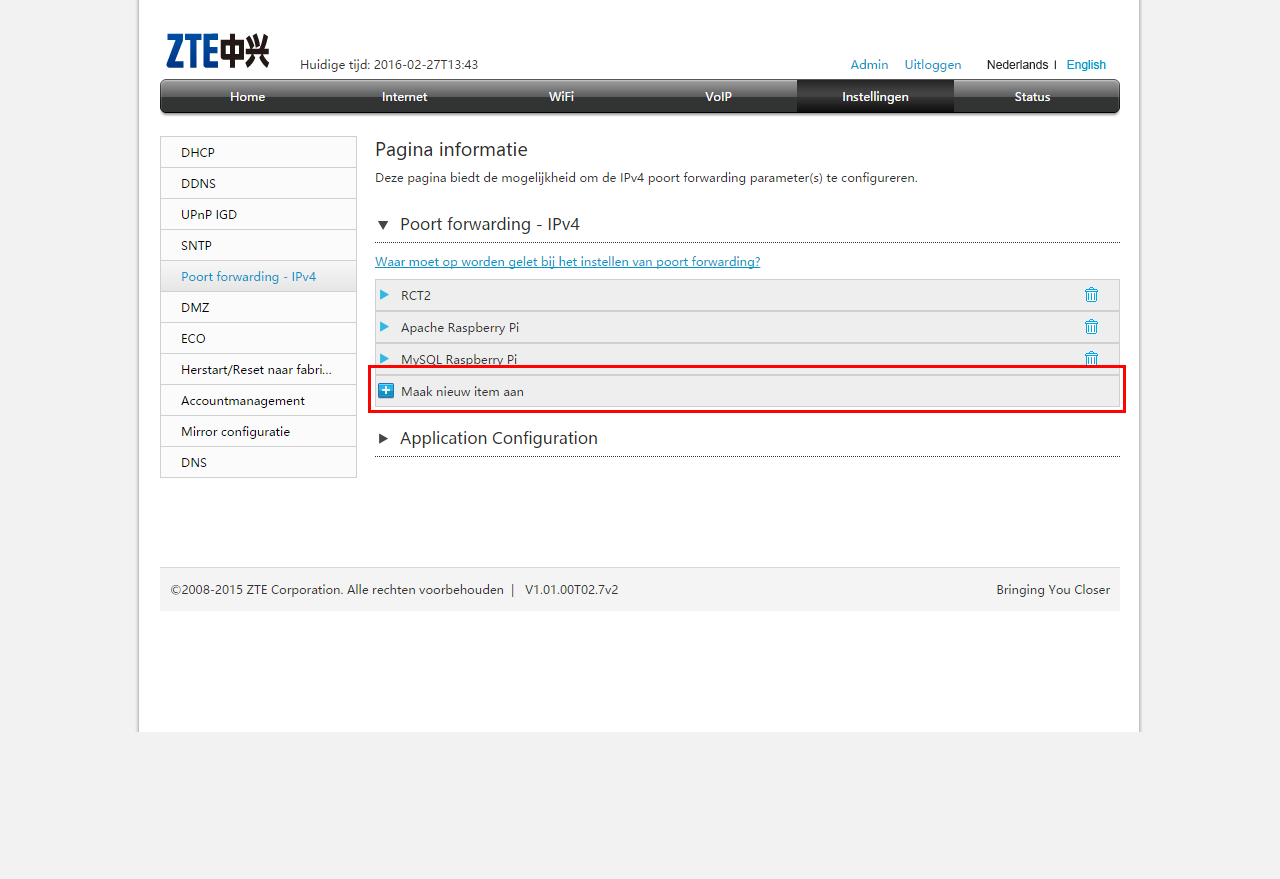The width and height of the screenshot is (1280, 879).
Task: Open the Home tab
Action: (247, 97)
